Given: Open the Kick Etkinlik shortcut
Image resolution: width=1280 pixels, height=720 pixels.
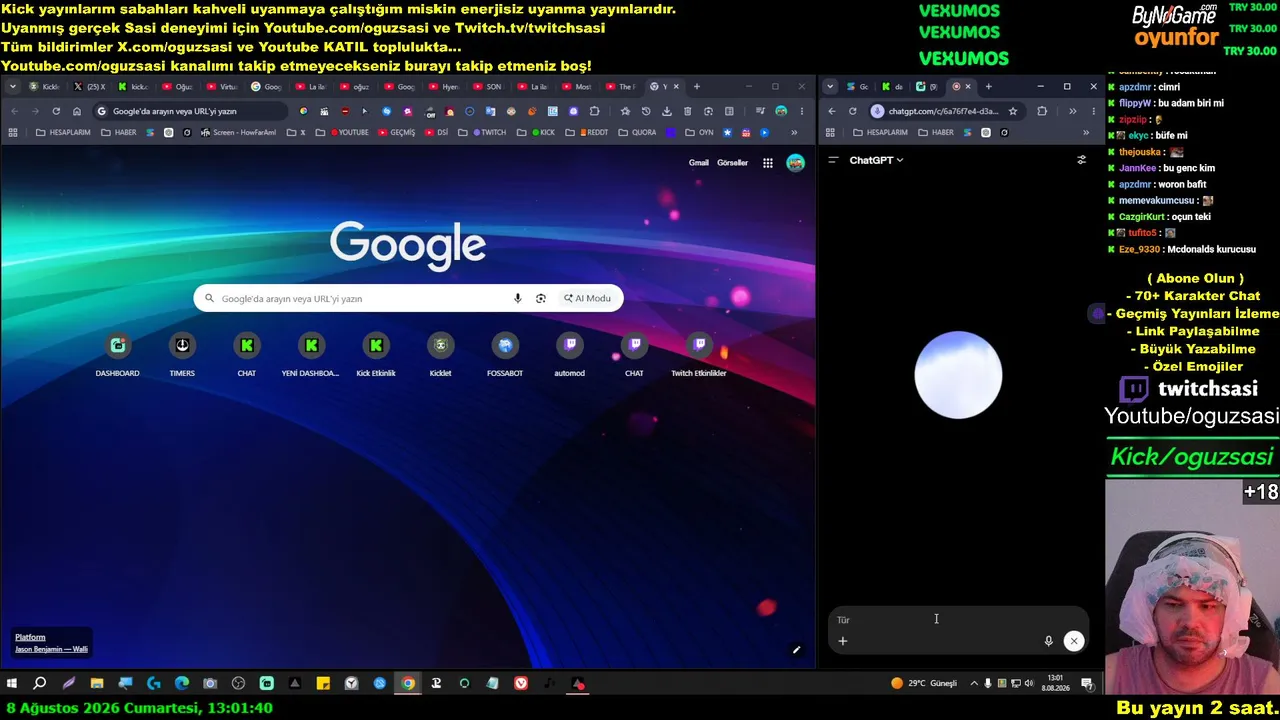Looking at the screenshot, I should click(x=376, y=355).
